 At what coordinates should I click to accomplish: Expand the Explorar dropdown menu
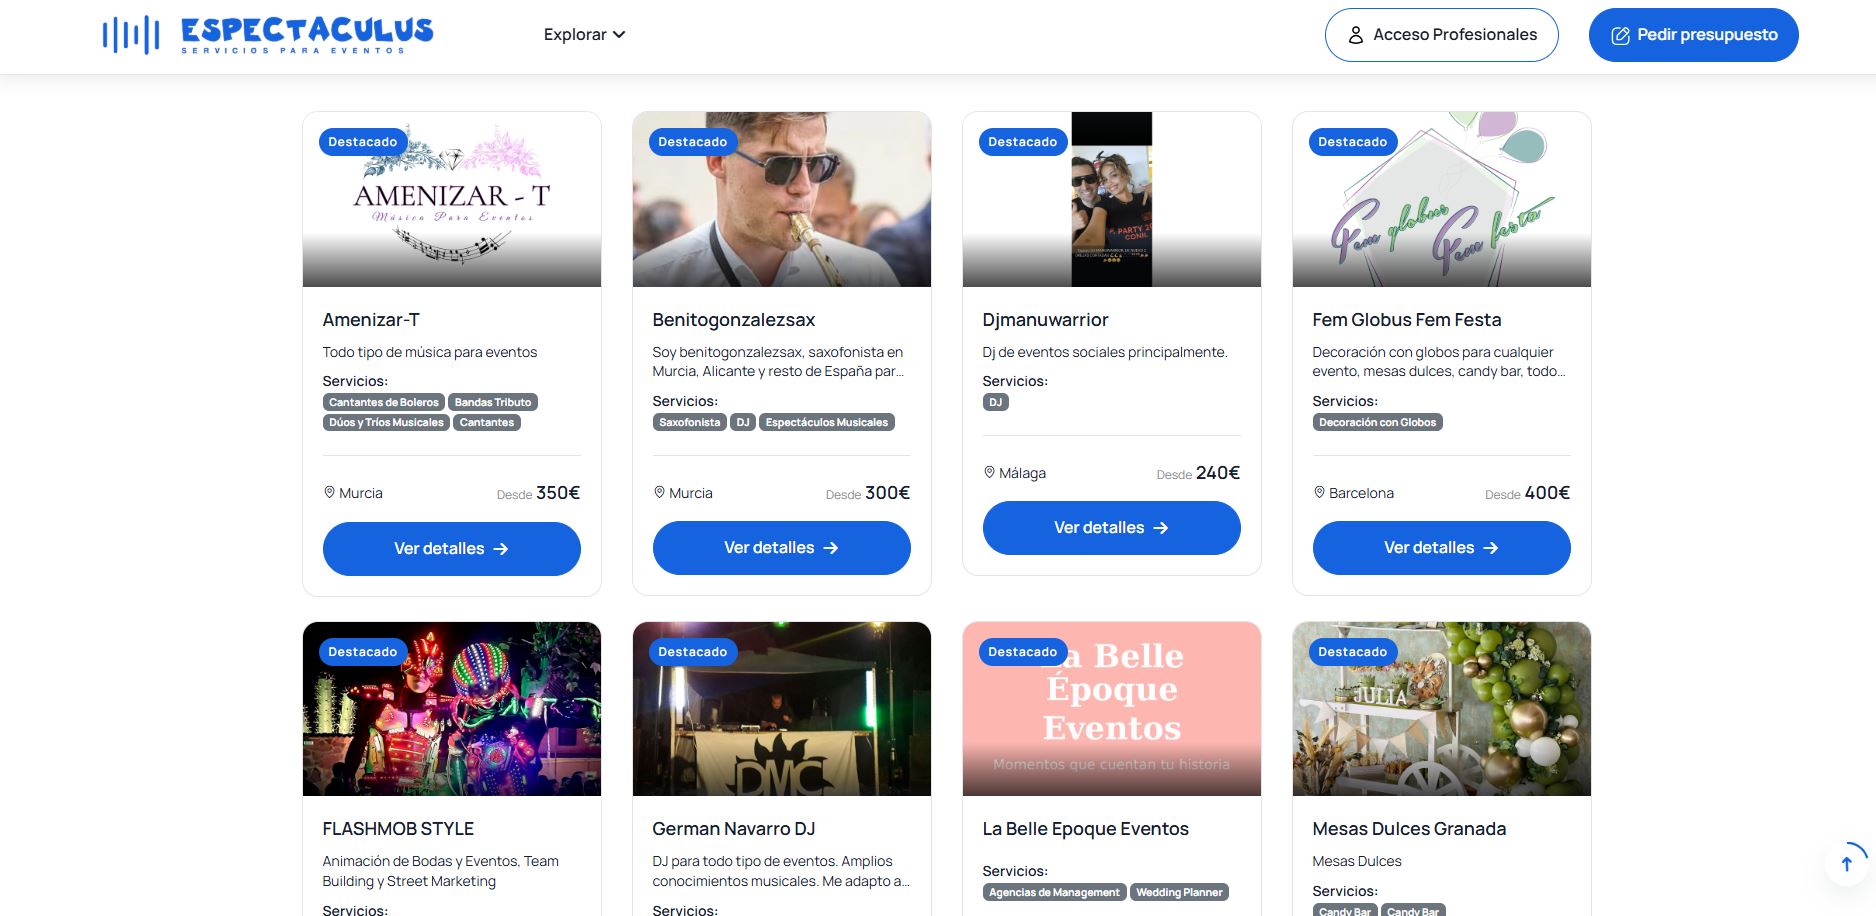coord(575,35)
